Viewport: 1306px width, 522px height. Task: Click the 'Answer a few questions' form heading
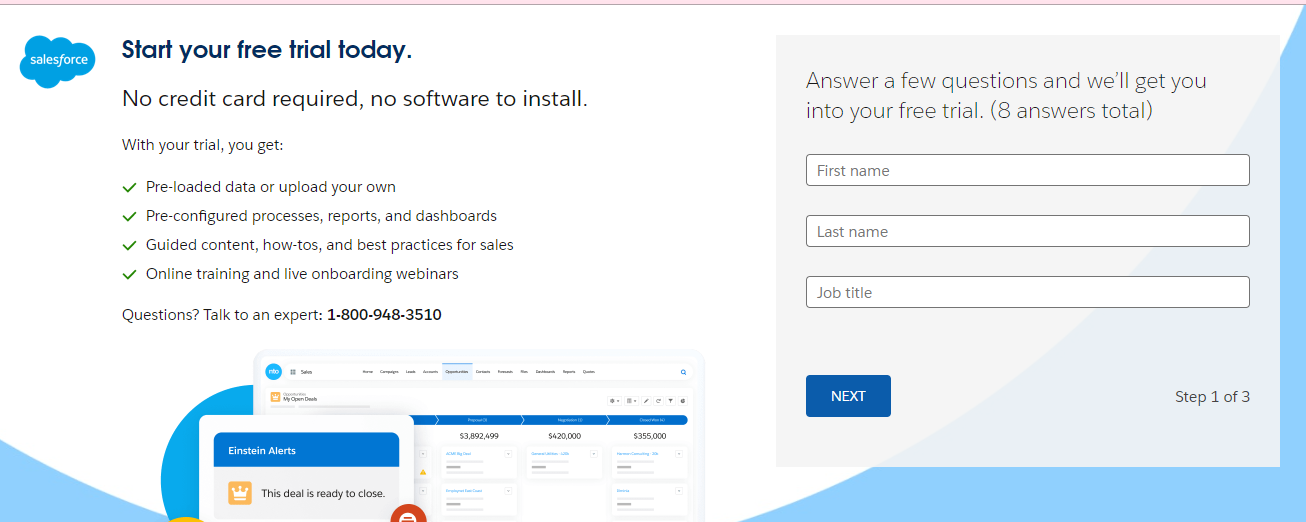coord(1006,95)
